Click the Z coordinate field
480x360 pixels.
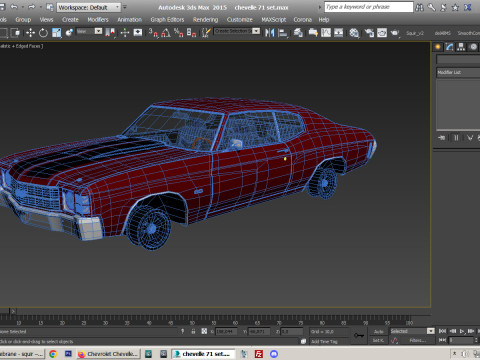click(x=292, y=332)
